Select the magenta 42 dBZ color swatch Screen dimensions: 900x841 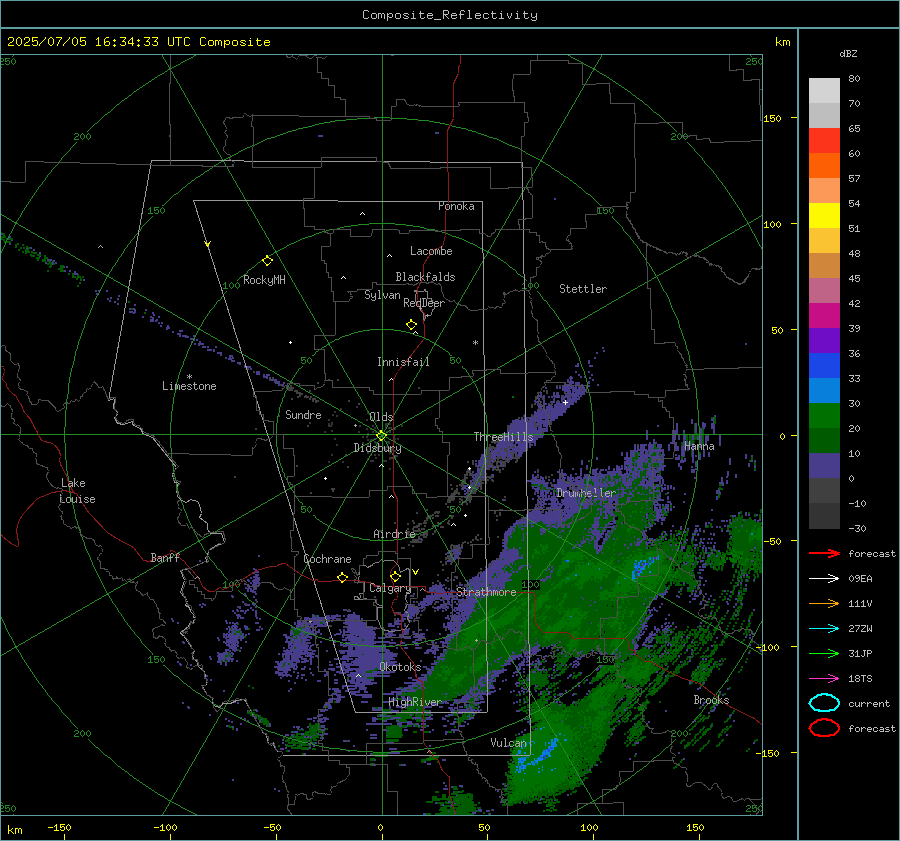[824, 315]
